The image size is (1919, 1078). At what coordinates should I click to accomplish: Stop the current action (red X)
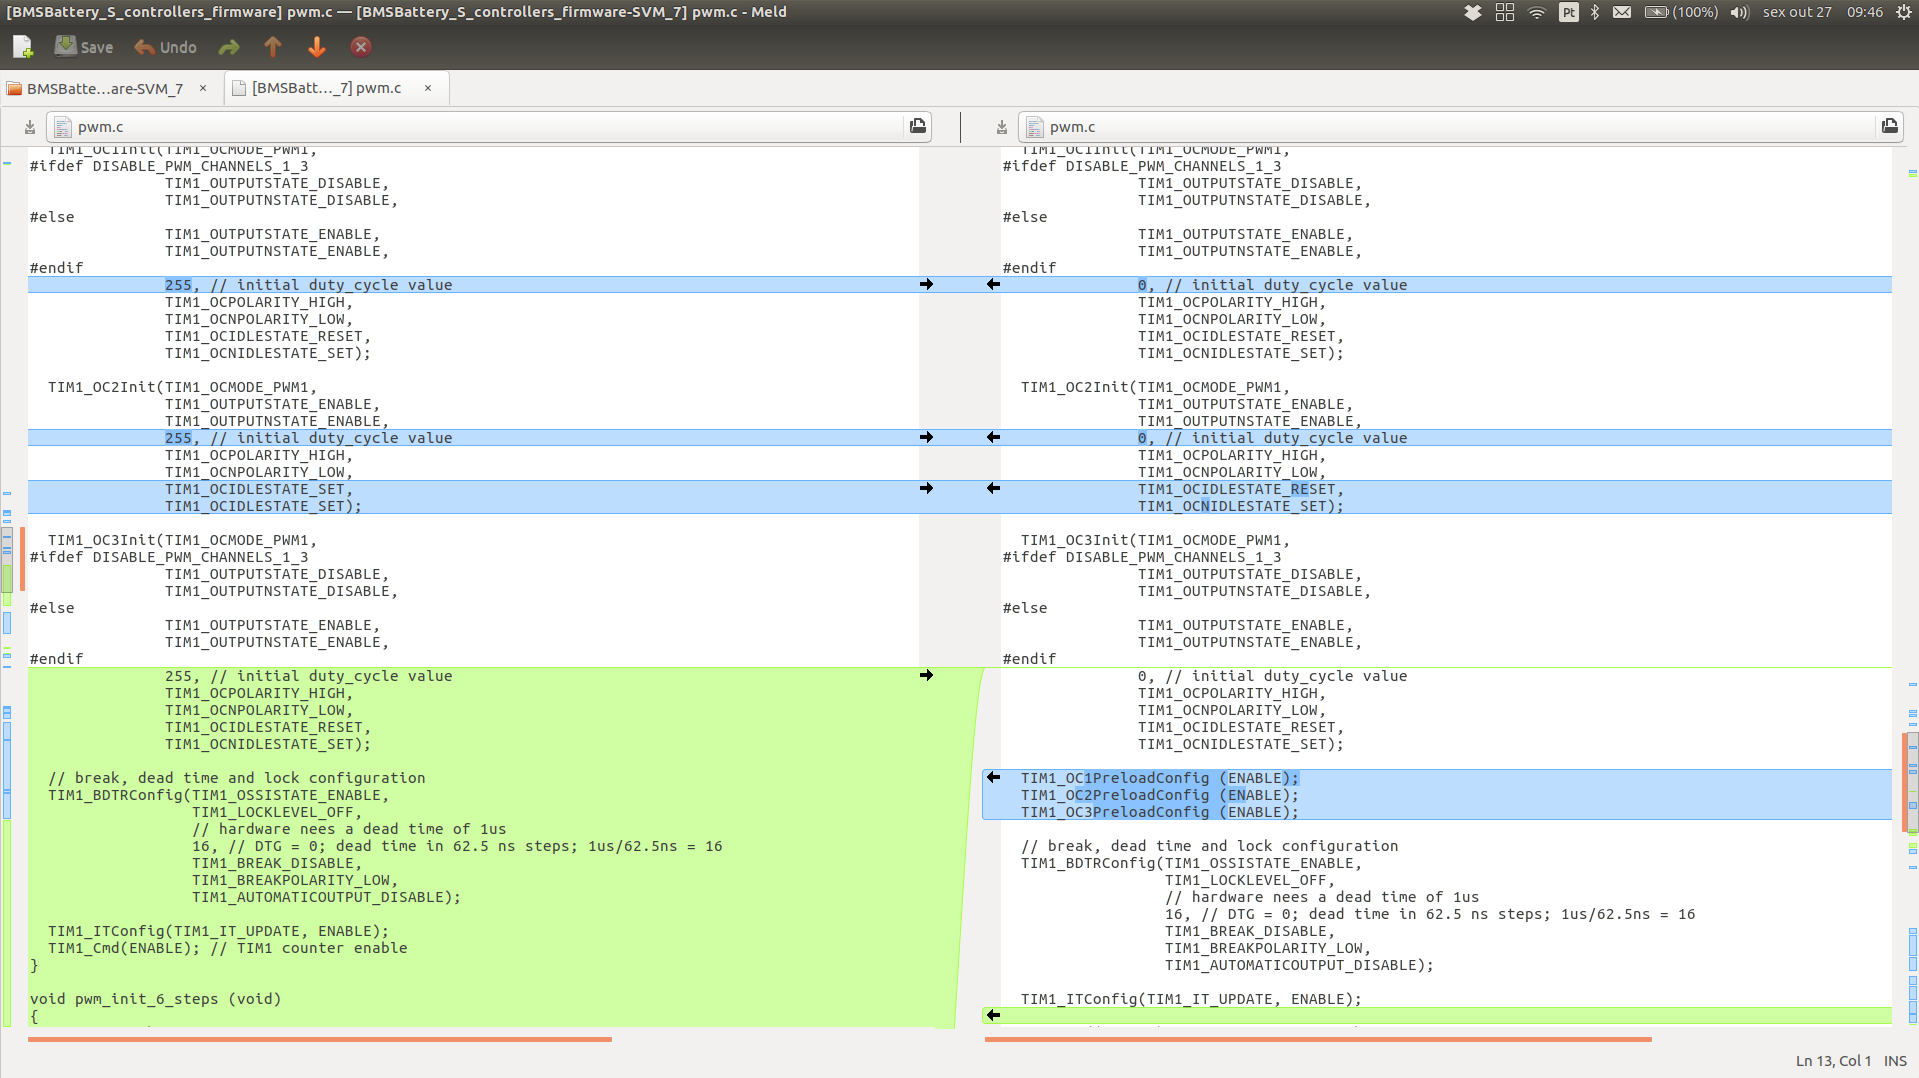(361, 47)
